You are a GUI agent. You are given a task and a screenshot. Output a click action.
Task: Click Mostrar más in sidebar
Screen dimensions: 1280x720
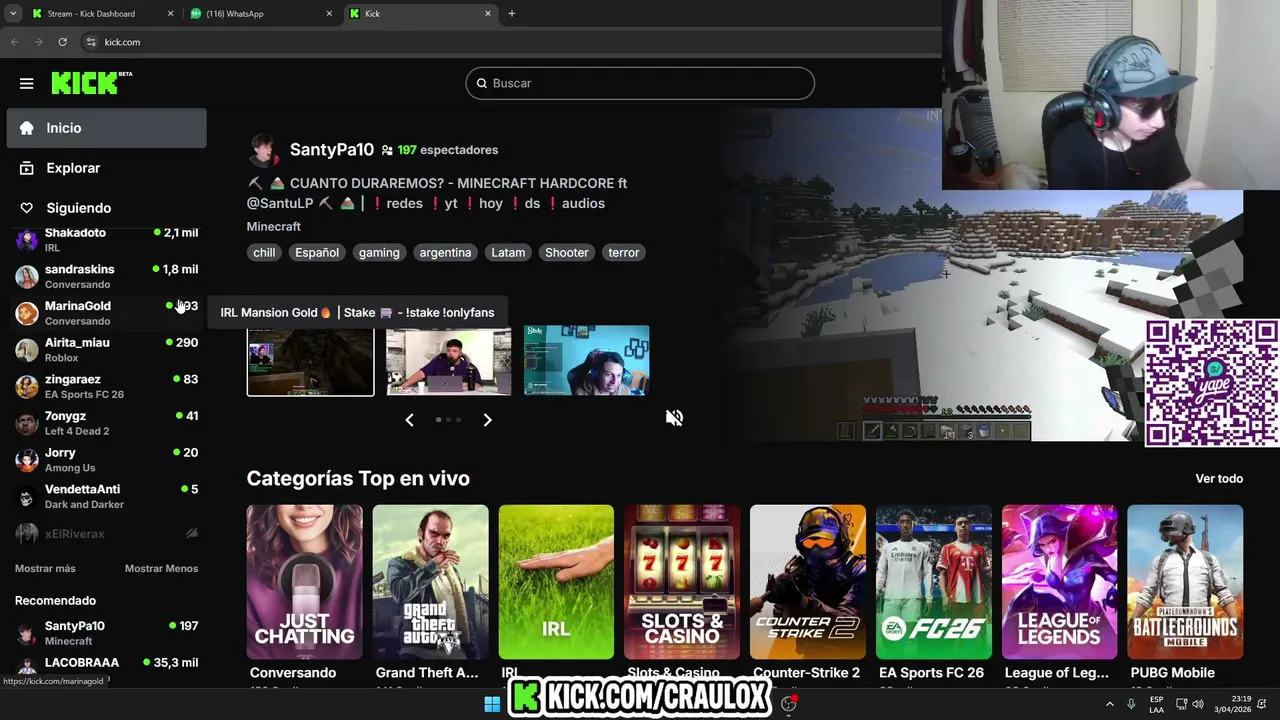(45, 568)
